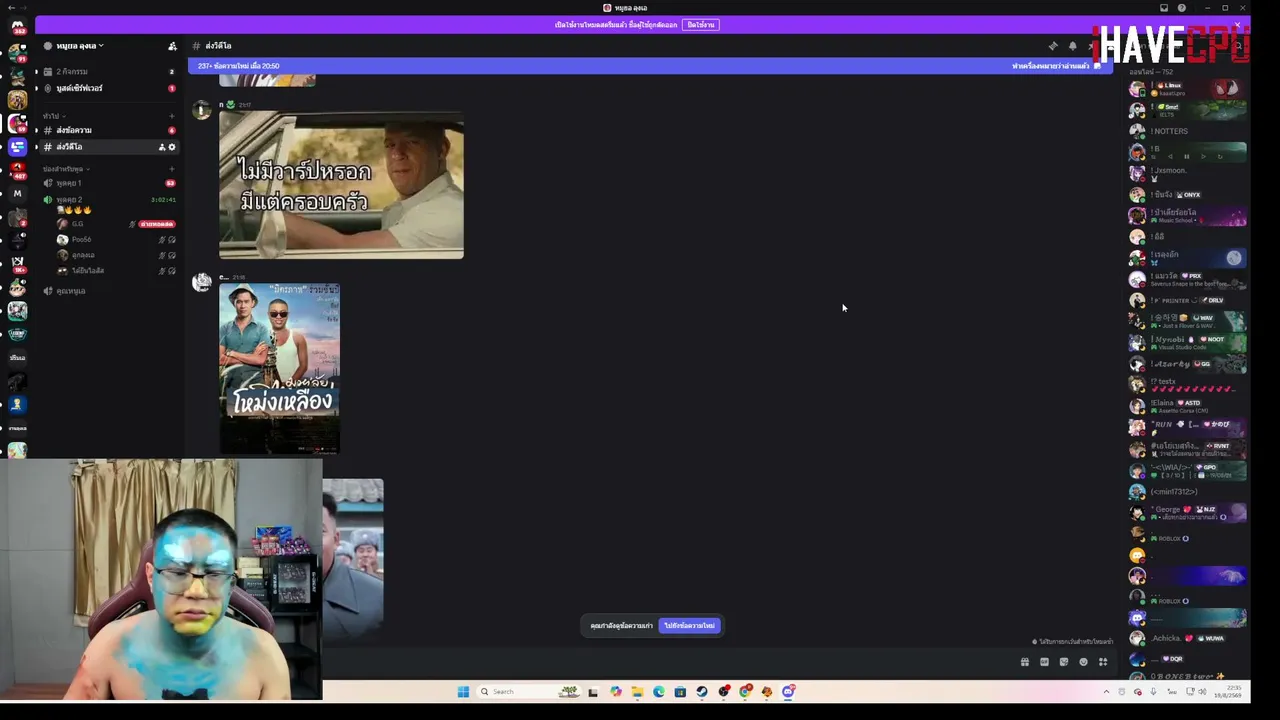Open the purple server icon in the list
1280x720 pixels.
click(17, 147)
